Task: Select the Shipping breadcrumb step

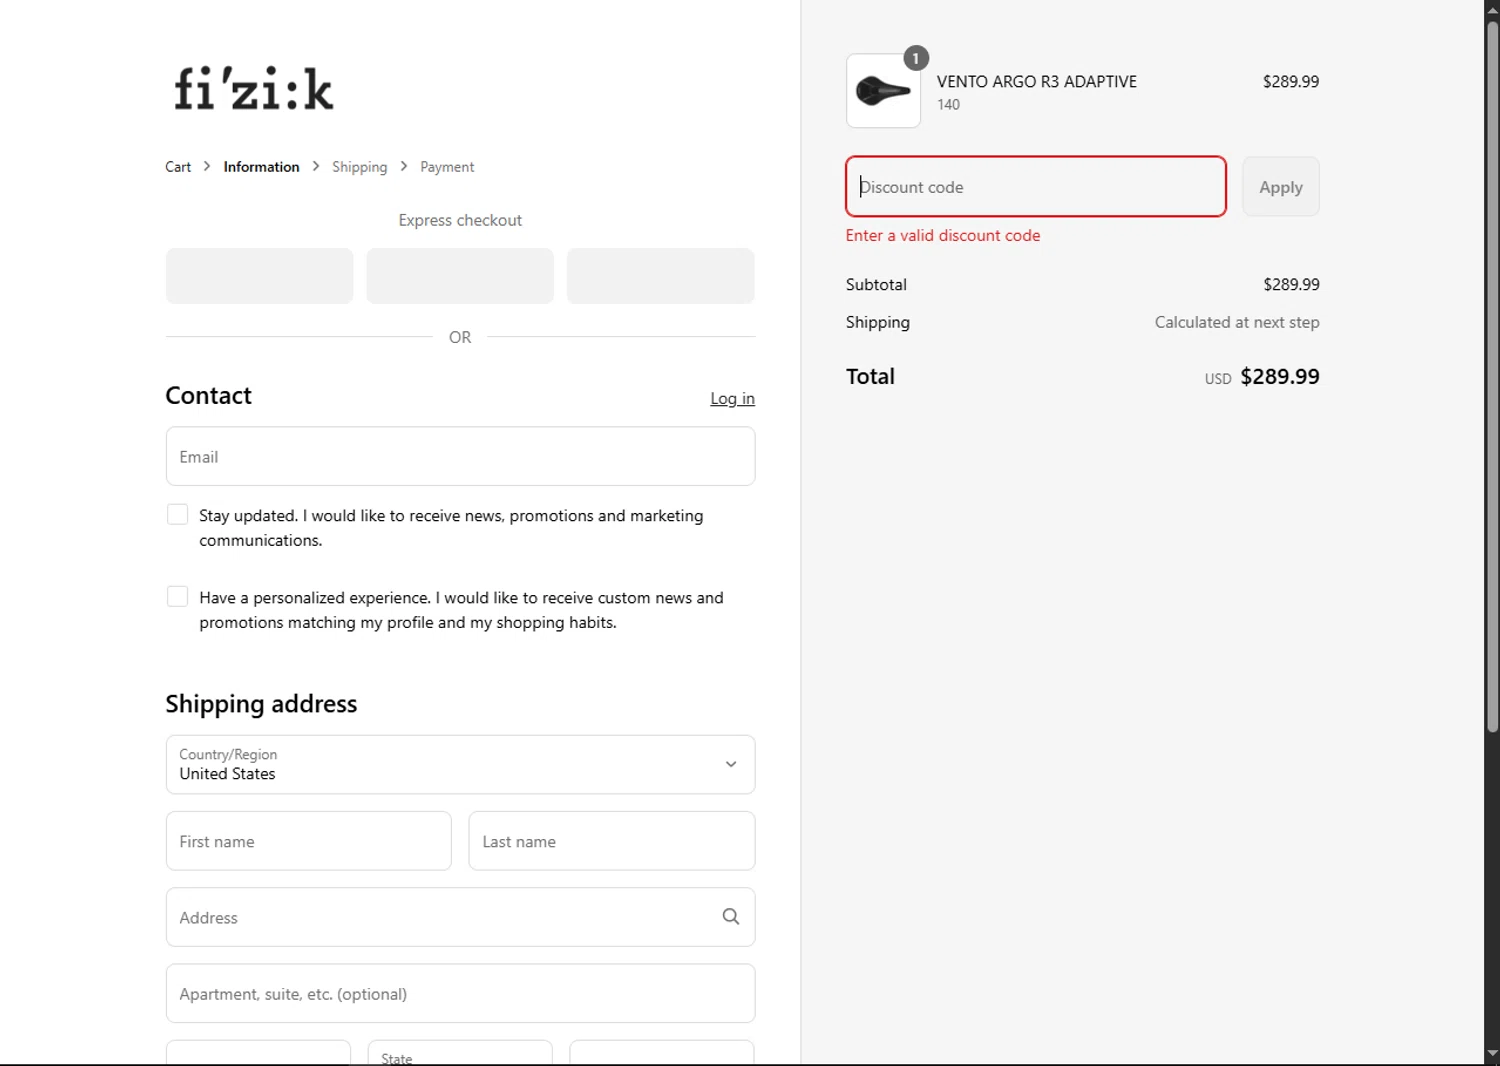Action: pos(360,167)
